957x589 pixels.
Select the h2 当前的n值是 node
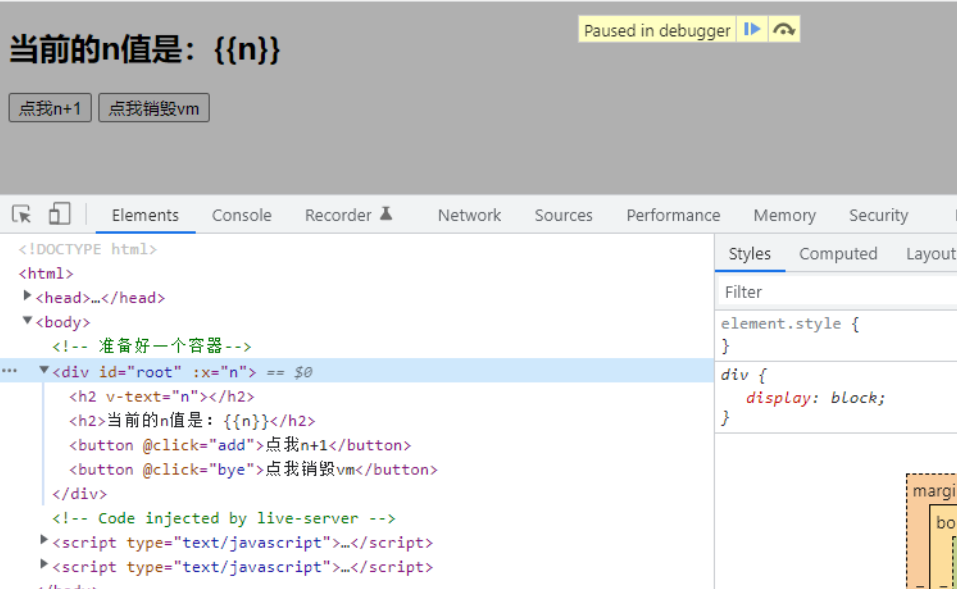coord(192,421)
